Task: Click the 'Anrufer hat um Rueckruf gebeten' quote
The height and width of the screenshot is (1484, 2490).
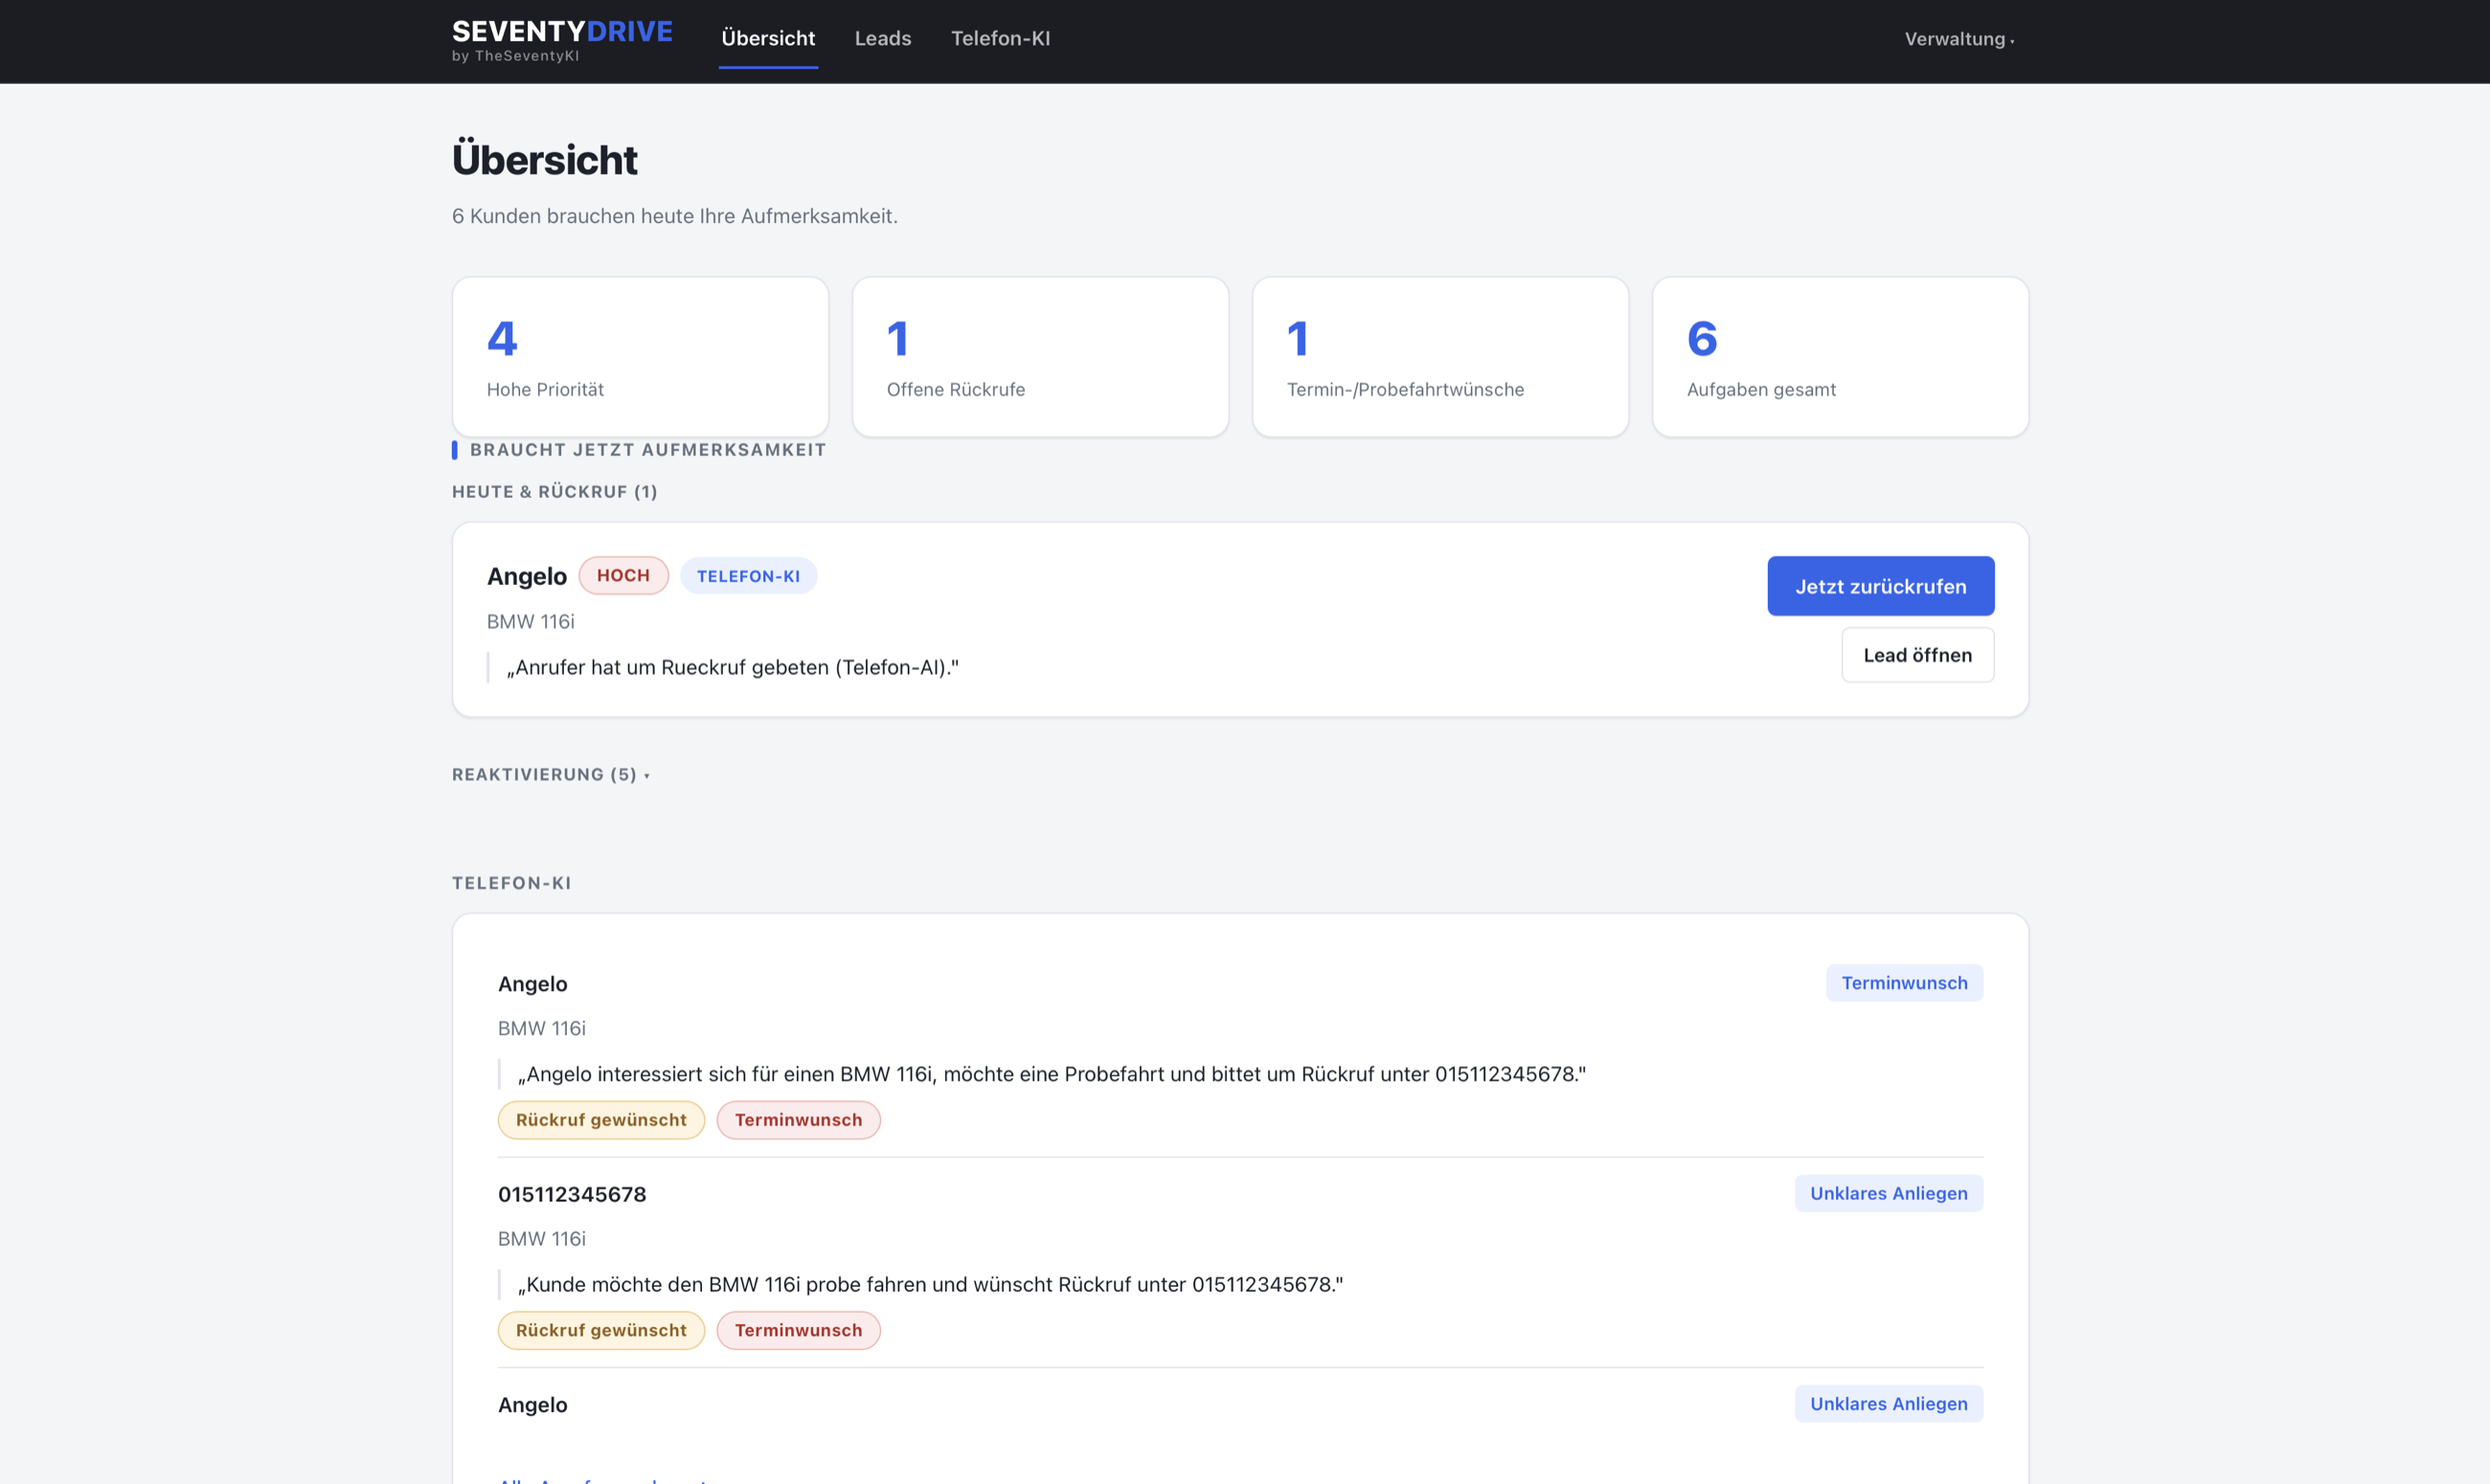Action: 732,667
